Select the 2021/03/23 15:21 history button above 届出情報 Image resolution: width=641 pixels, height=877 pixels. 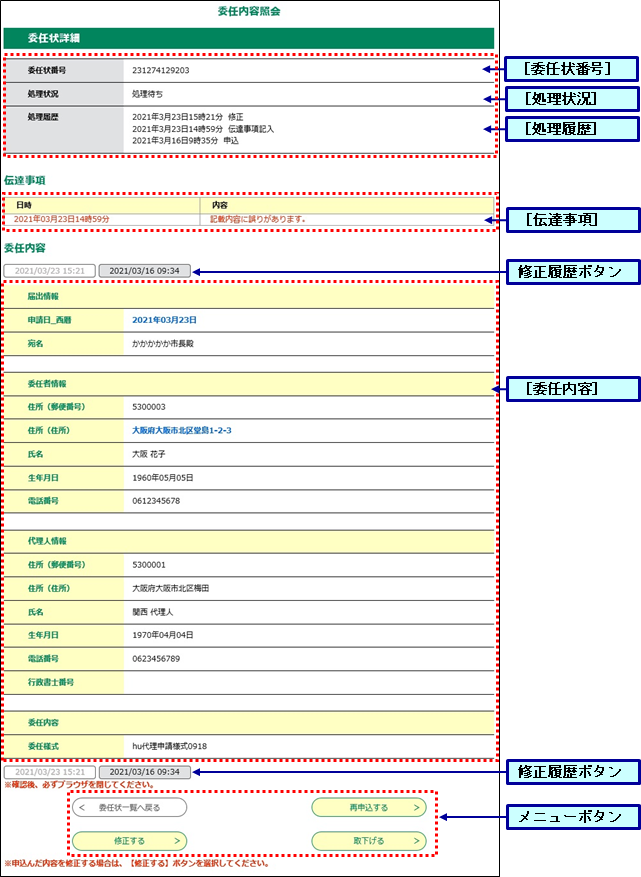(x=50, y=271)
